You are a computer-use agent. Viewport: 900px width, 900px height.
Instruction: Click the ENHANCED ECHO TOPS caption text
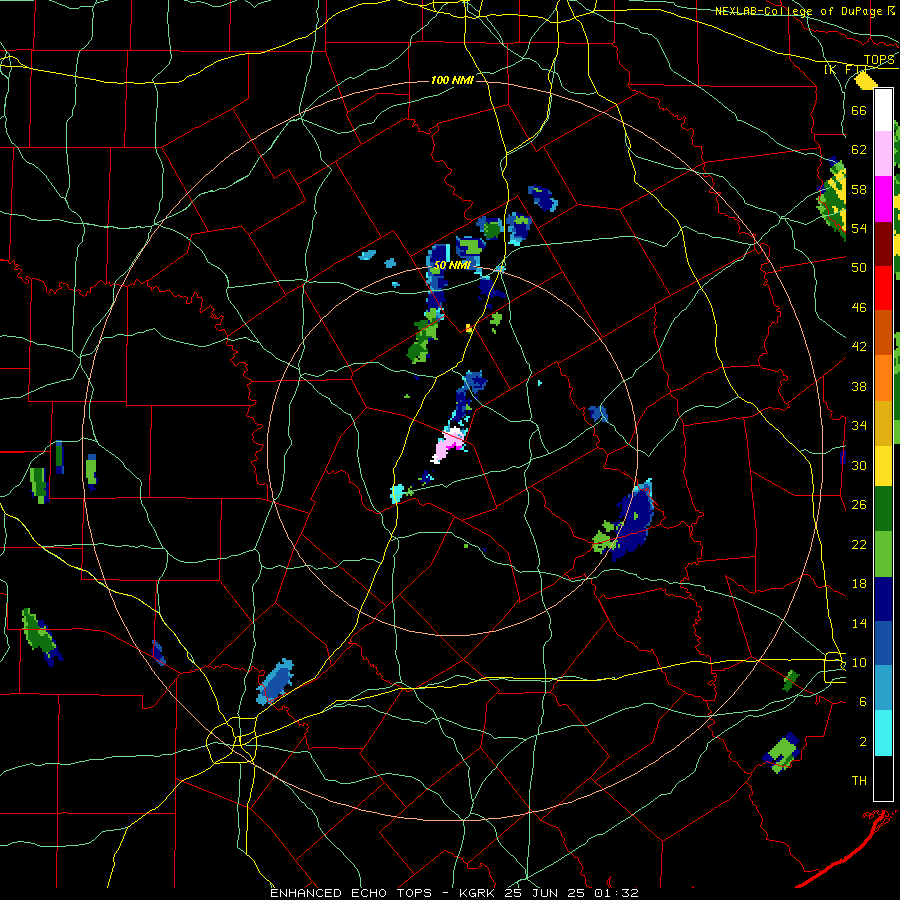click(351, 893)
